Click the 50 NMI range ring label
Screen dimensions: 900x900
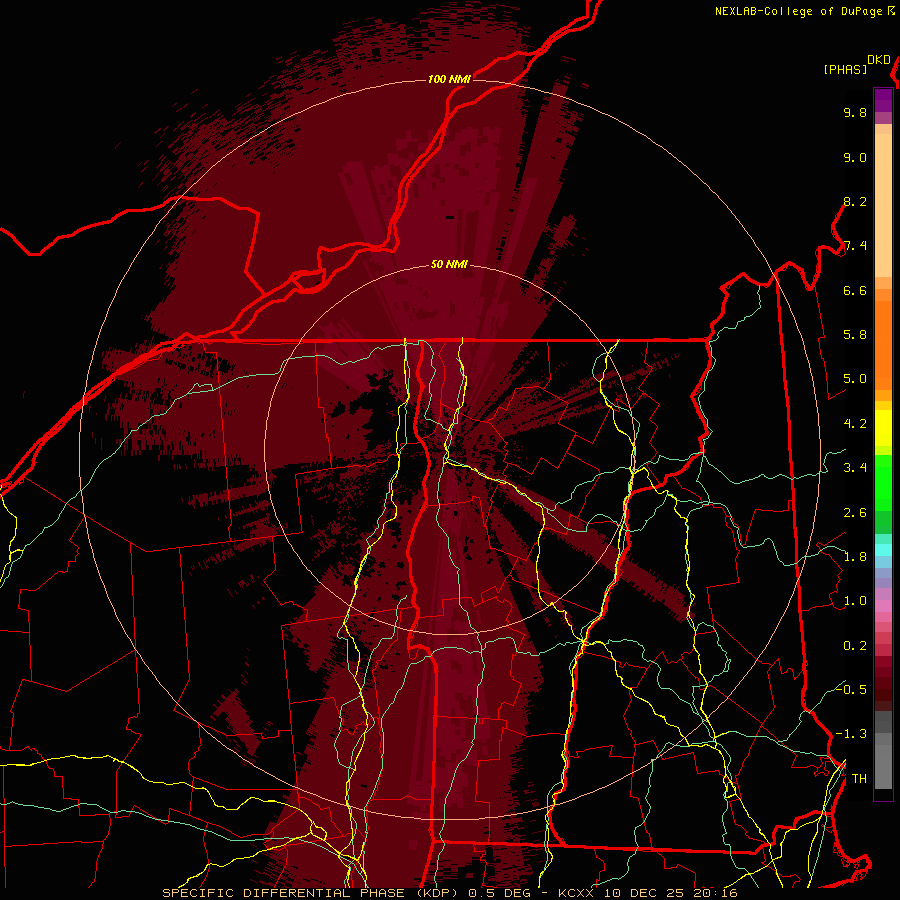449,265
